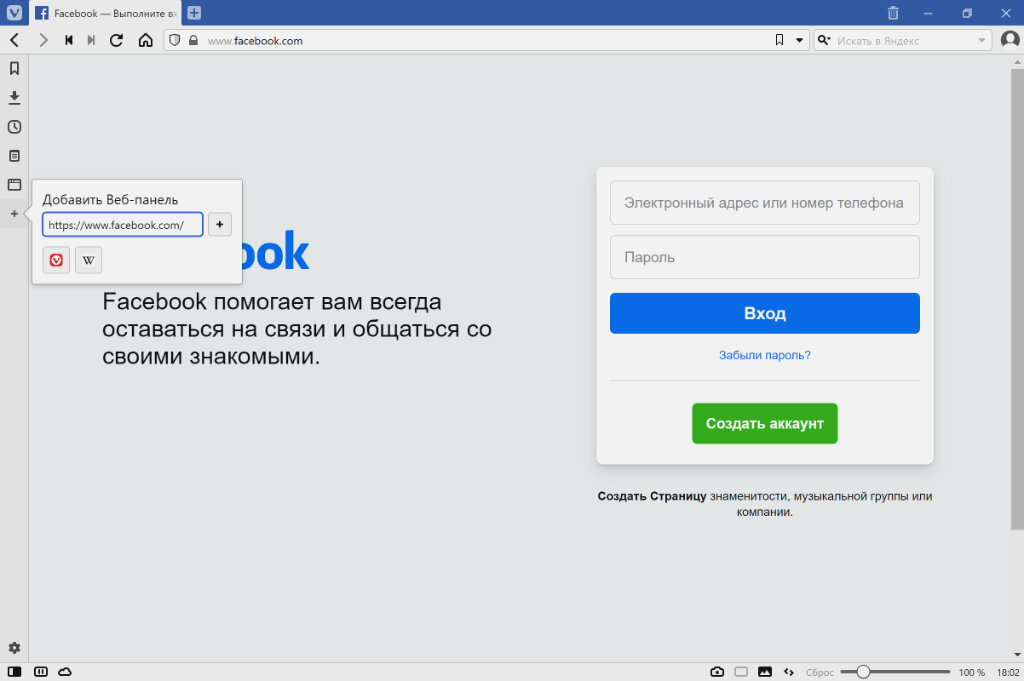Open a new tab with plus button
The width and height of the screenshot is (1024, 681).
pyautogui.click(x=194, y=12)
